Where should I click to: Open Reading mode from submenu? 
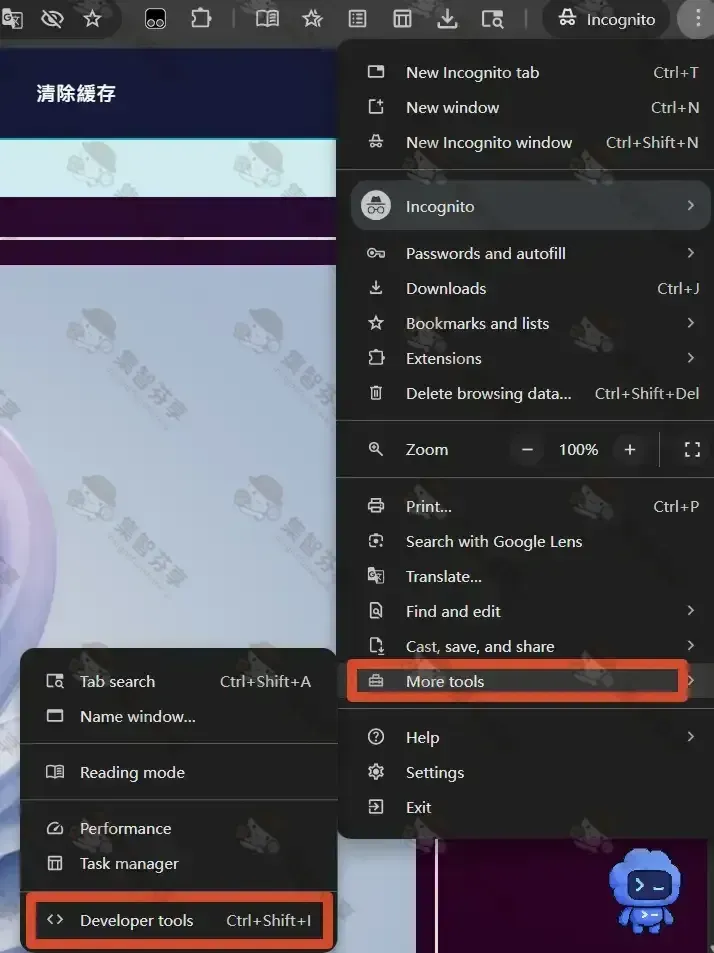(x=179, y=772)
